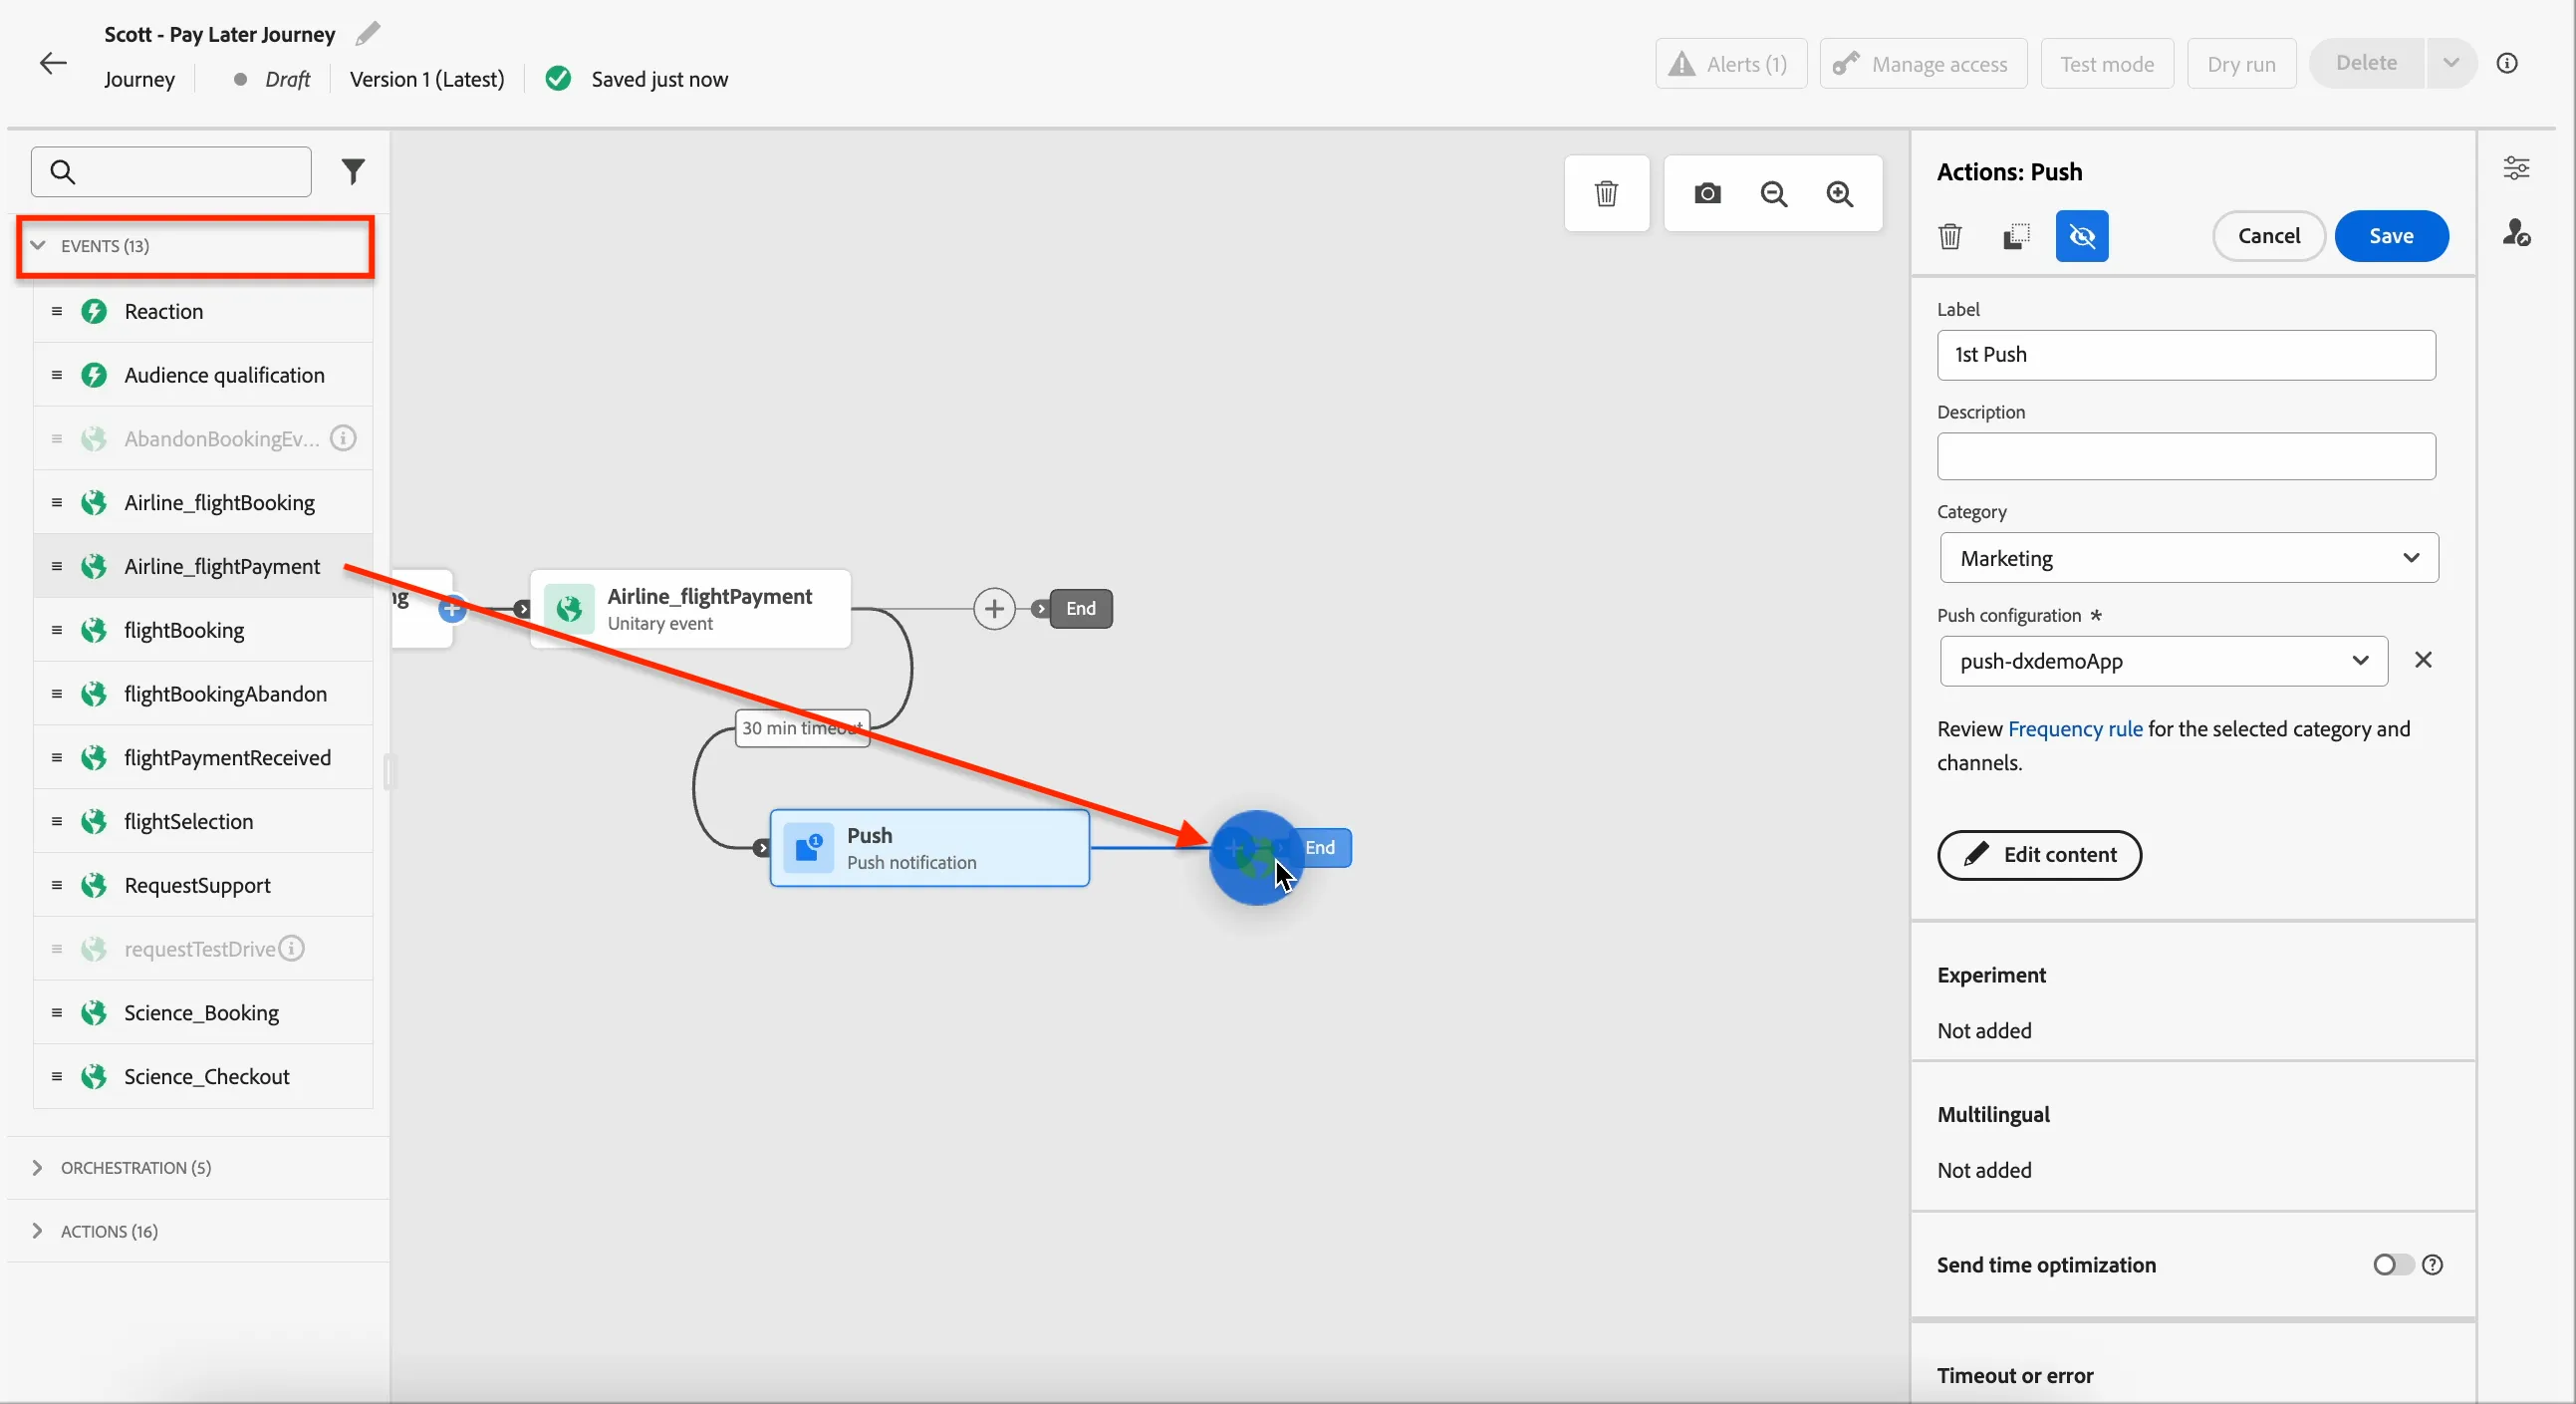Open journey info icon in header
The image size is (2576, 1404).
[2507, 63]
